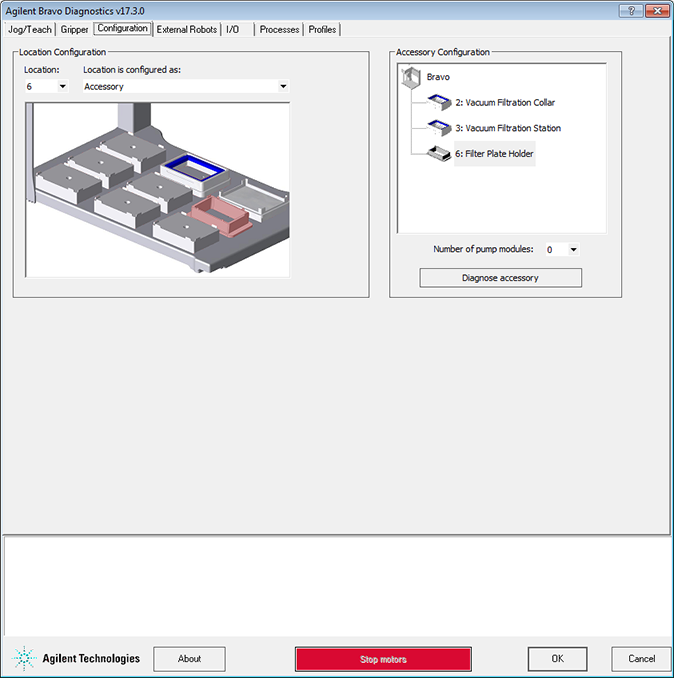Click the red Stop motors button
674x678 pixels.
[x=383, y=659]
